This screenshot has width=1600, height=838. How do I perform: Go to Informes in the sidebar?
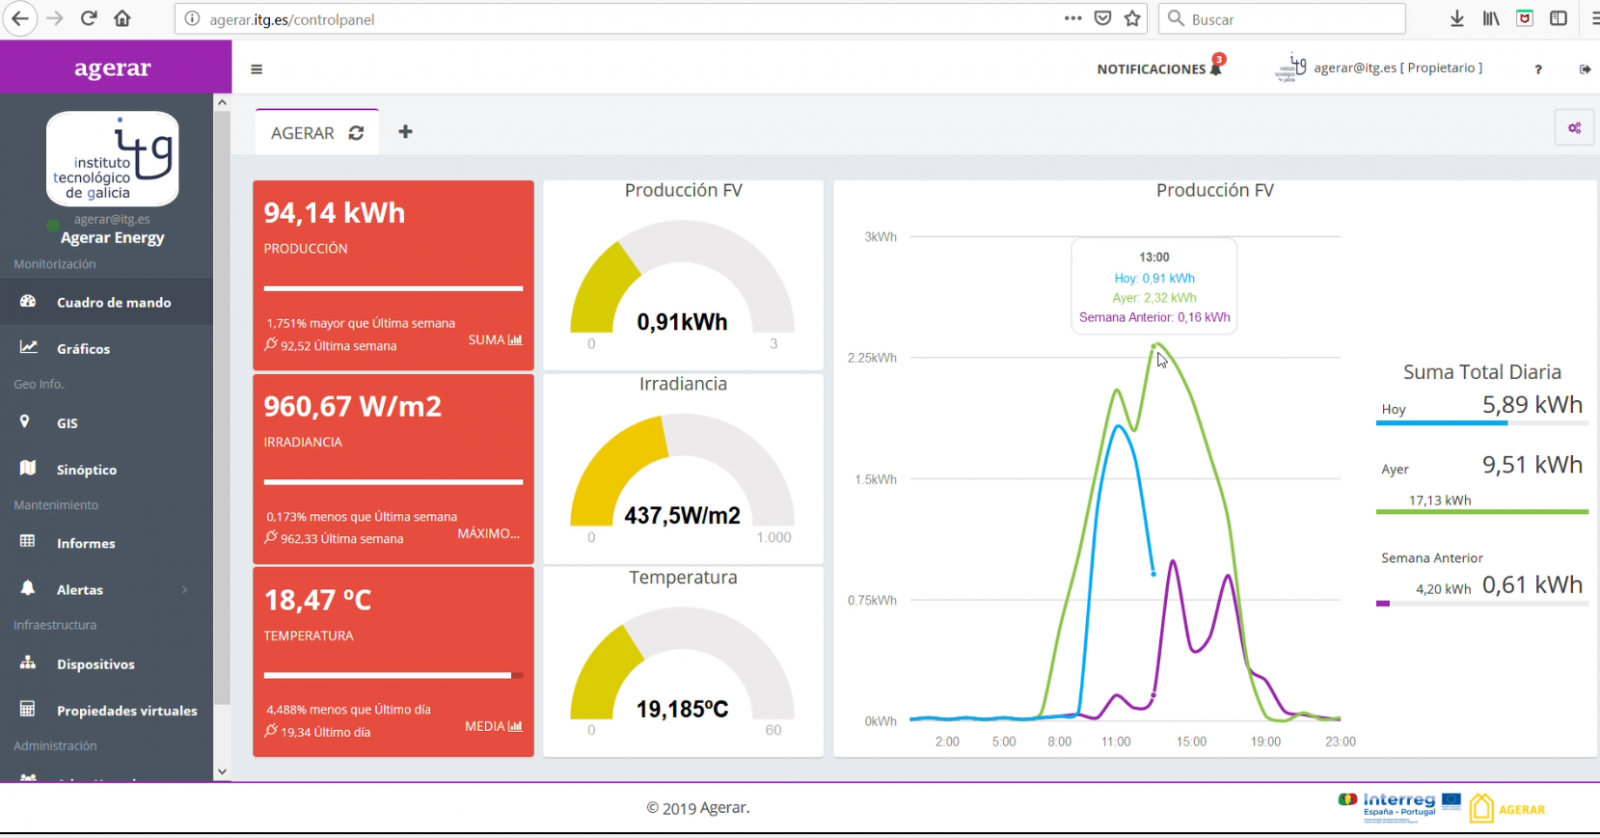pos(85,543)
